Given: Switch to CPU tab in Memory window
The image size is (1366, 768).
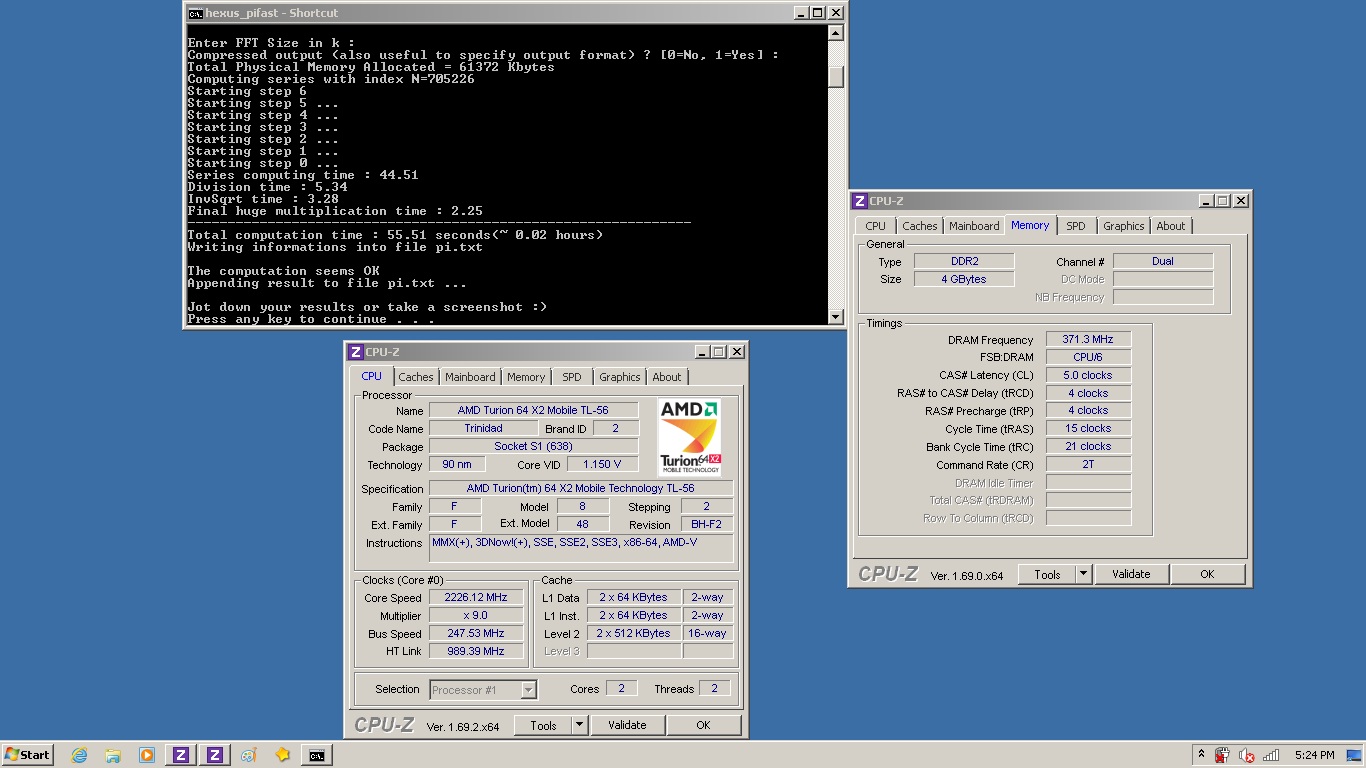Looking at the screenshot, I should coord(876,226).
